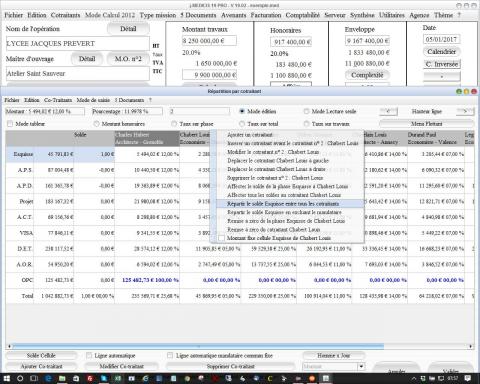Select the Montant honoraires radio button
Viewport: 480px width, 384px height.
point(97,124)
